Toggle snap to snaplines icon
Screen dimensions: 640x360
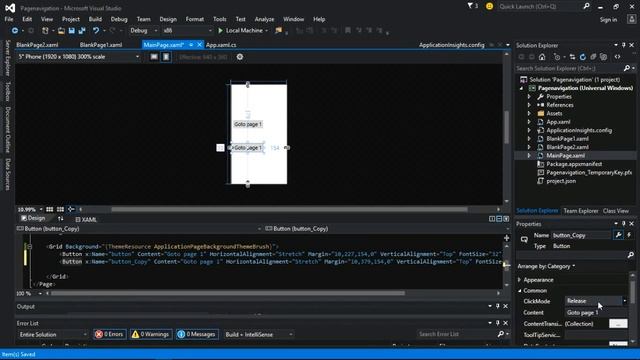pyautogui.click(x=71, y=209)
